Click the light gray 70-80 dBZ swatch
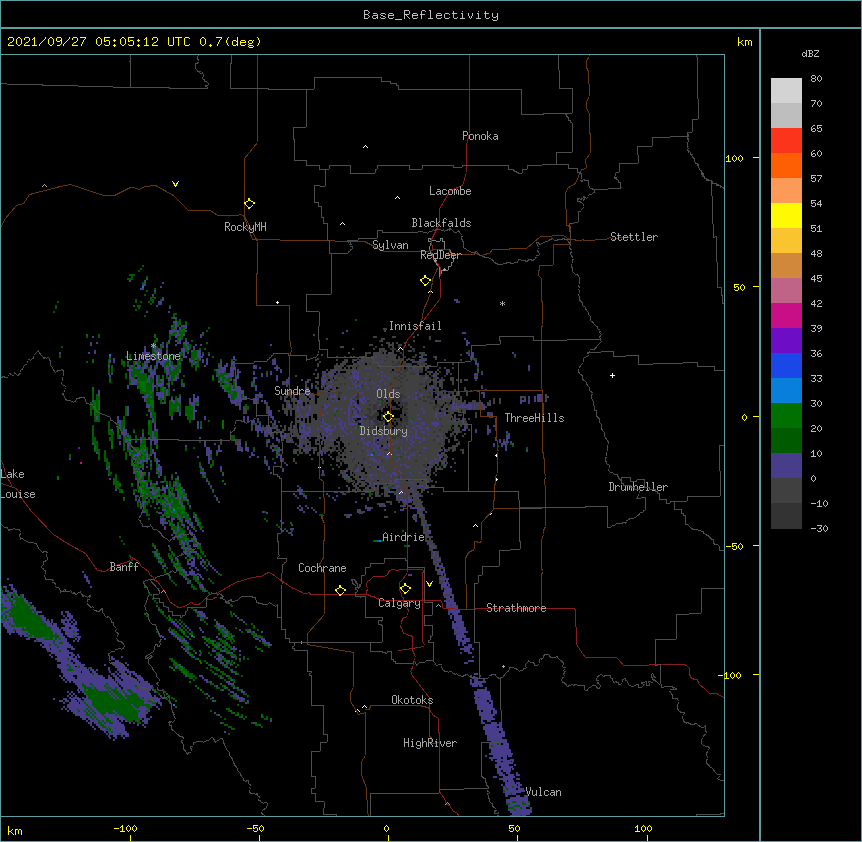Viewport: 862px width, 842px height. click(x=786, y=91)
